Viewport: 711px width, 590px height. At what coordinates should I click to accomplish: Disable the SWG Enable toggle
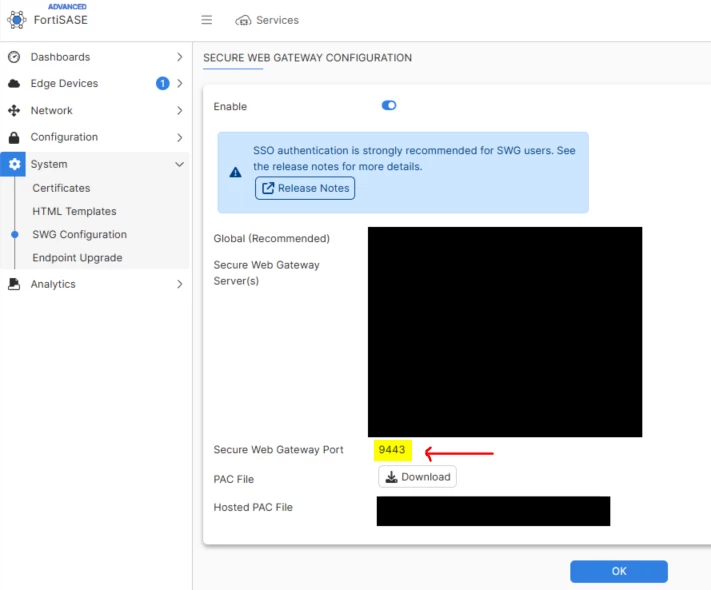coord(389,106)
